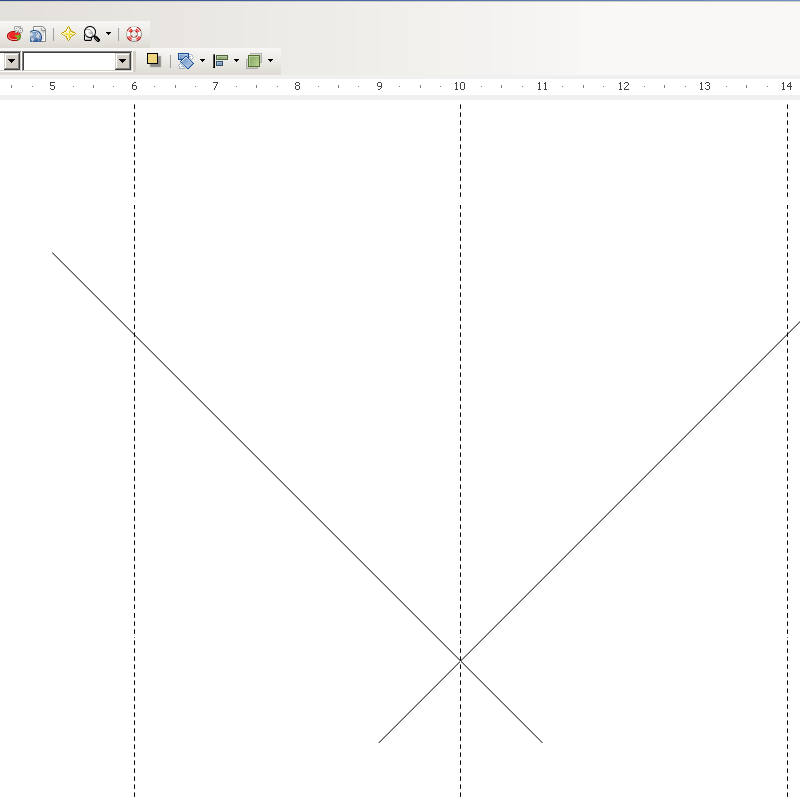Image resolution: width=800 pixels, height=800 pixels.
Task: Open the empty fill style combo box list
Action: click(x=123, y=61)
